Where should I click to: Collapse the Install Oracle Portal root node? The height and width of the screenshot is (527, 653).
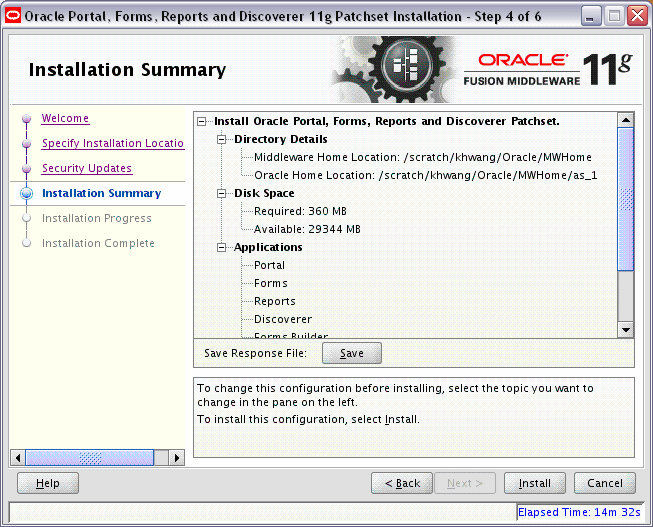click(x=202, y=122)
